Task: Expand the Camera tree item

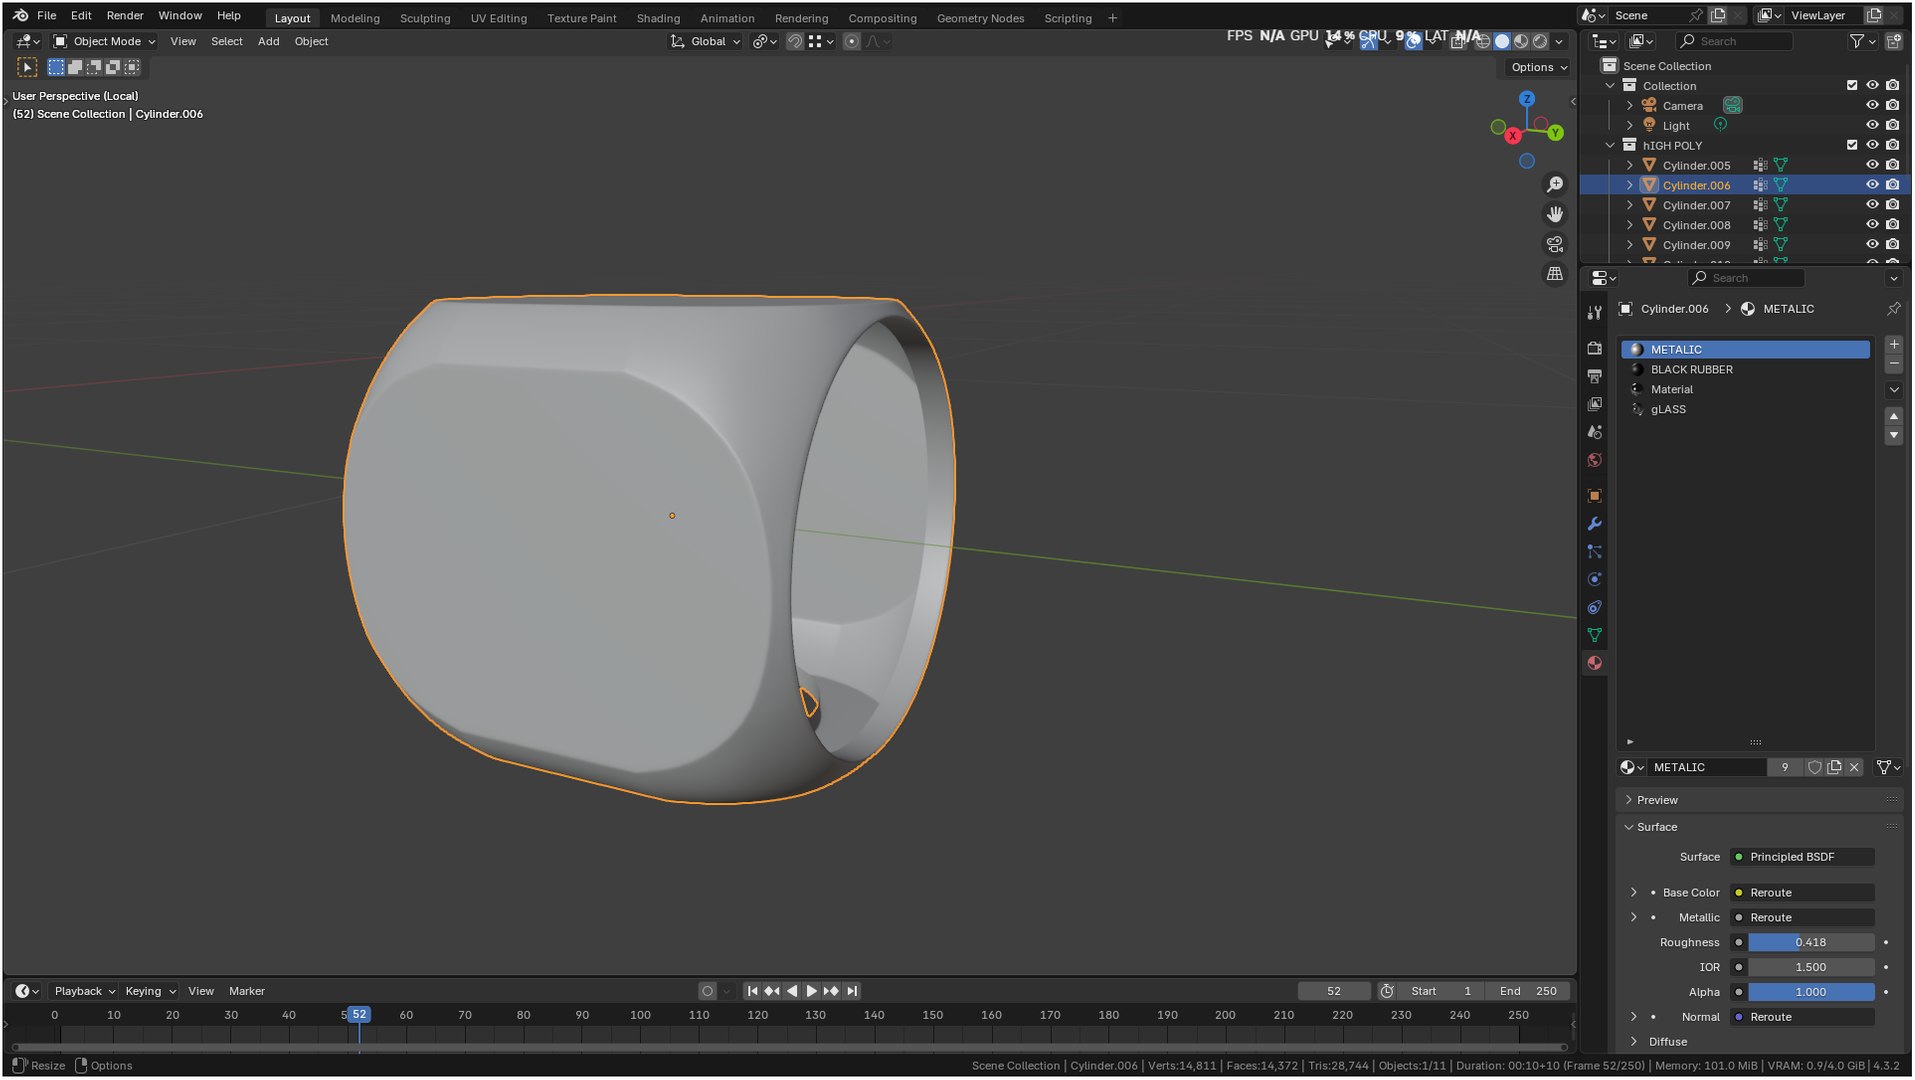Action: click(1630, 105)
